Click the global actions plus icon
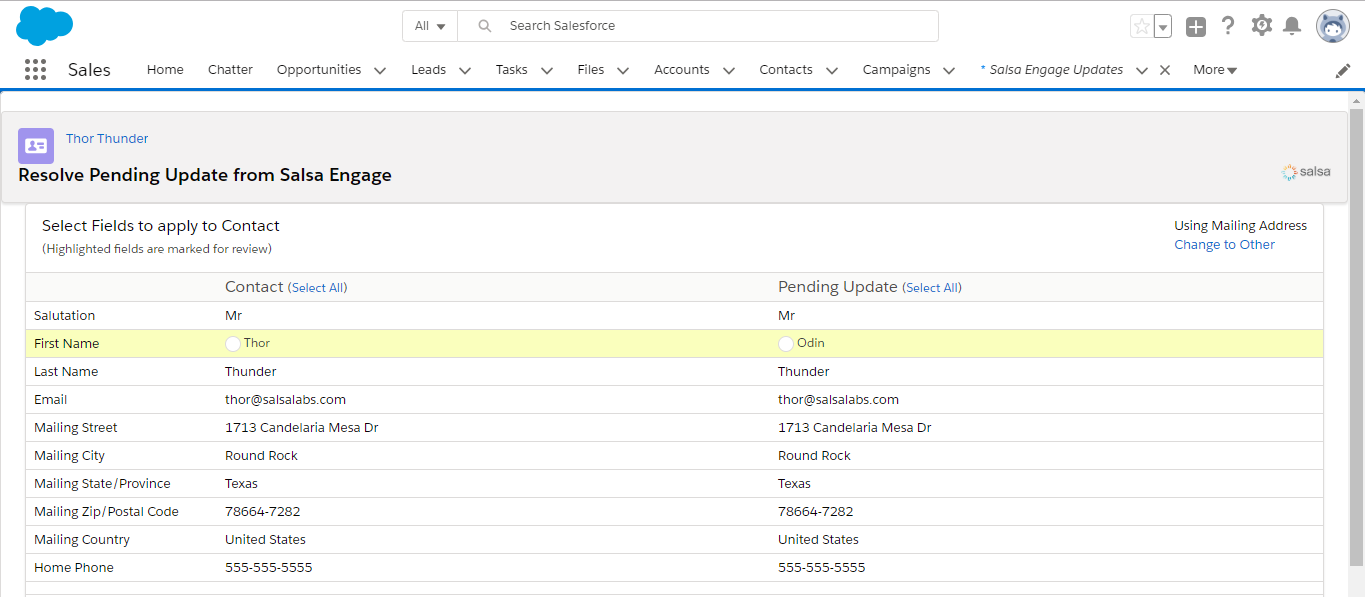Image resolution: width=1365 pixels, height=597 pixels. [x=1196, y=27]
